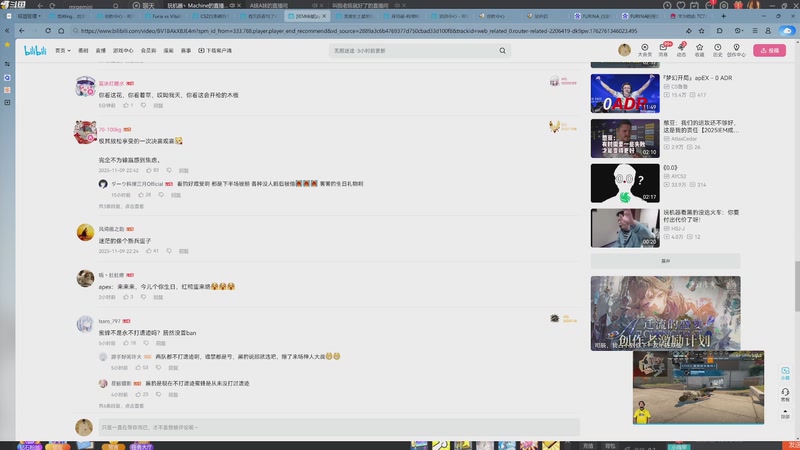
Task: Reply to the 70-100kg comment
Action: [x=184, y=170]
